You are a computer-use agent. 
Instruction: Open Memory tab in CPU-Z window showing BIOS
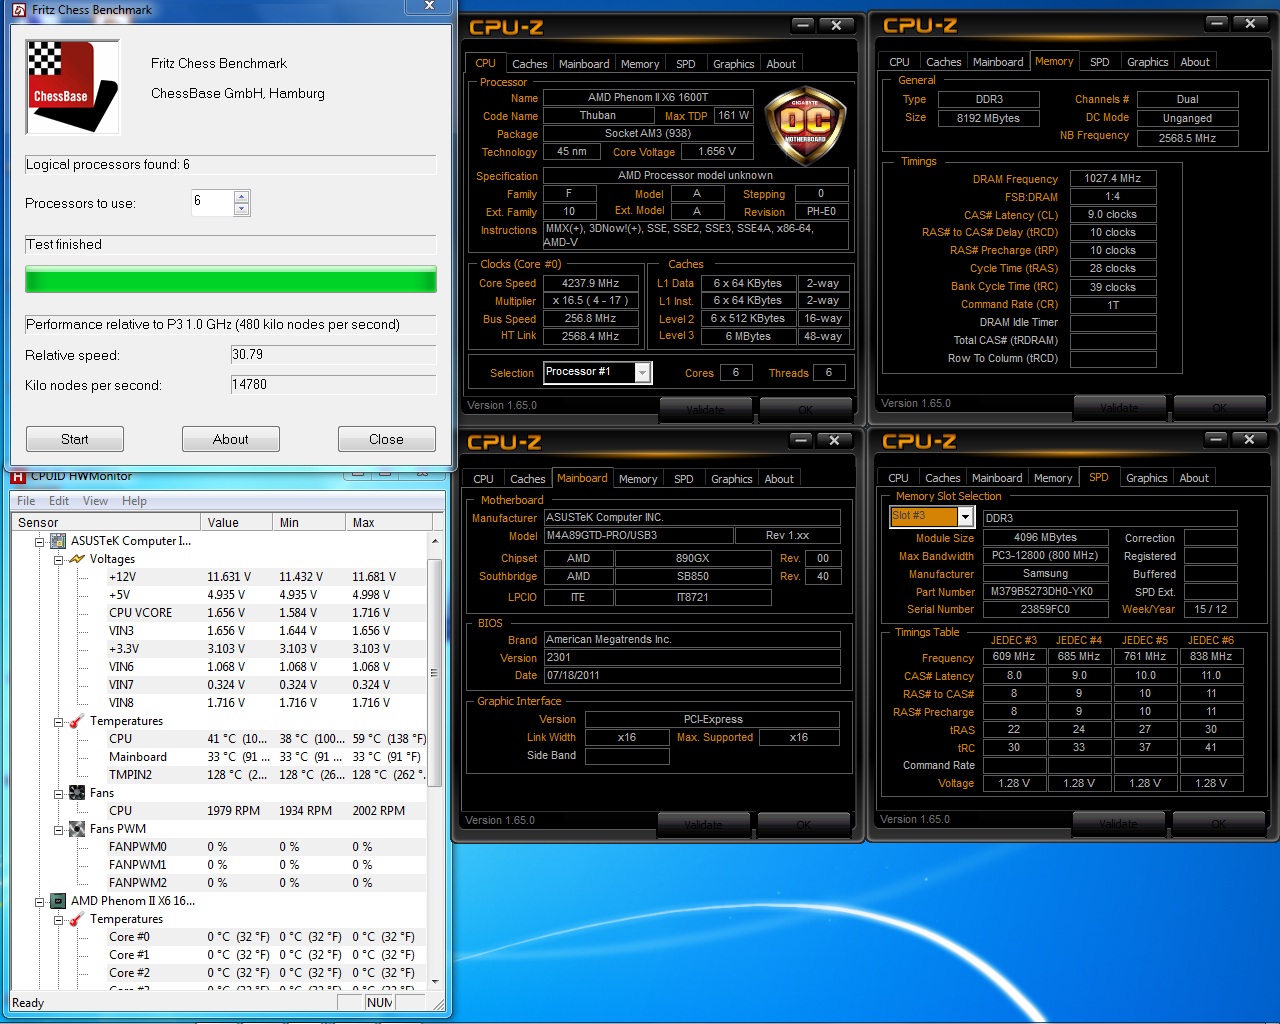click(x=638, y=479)
